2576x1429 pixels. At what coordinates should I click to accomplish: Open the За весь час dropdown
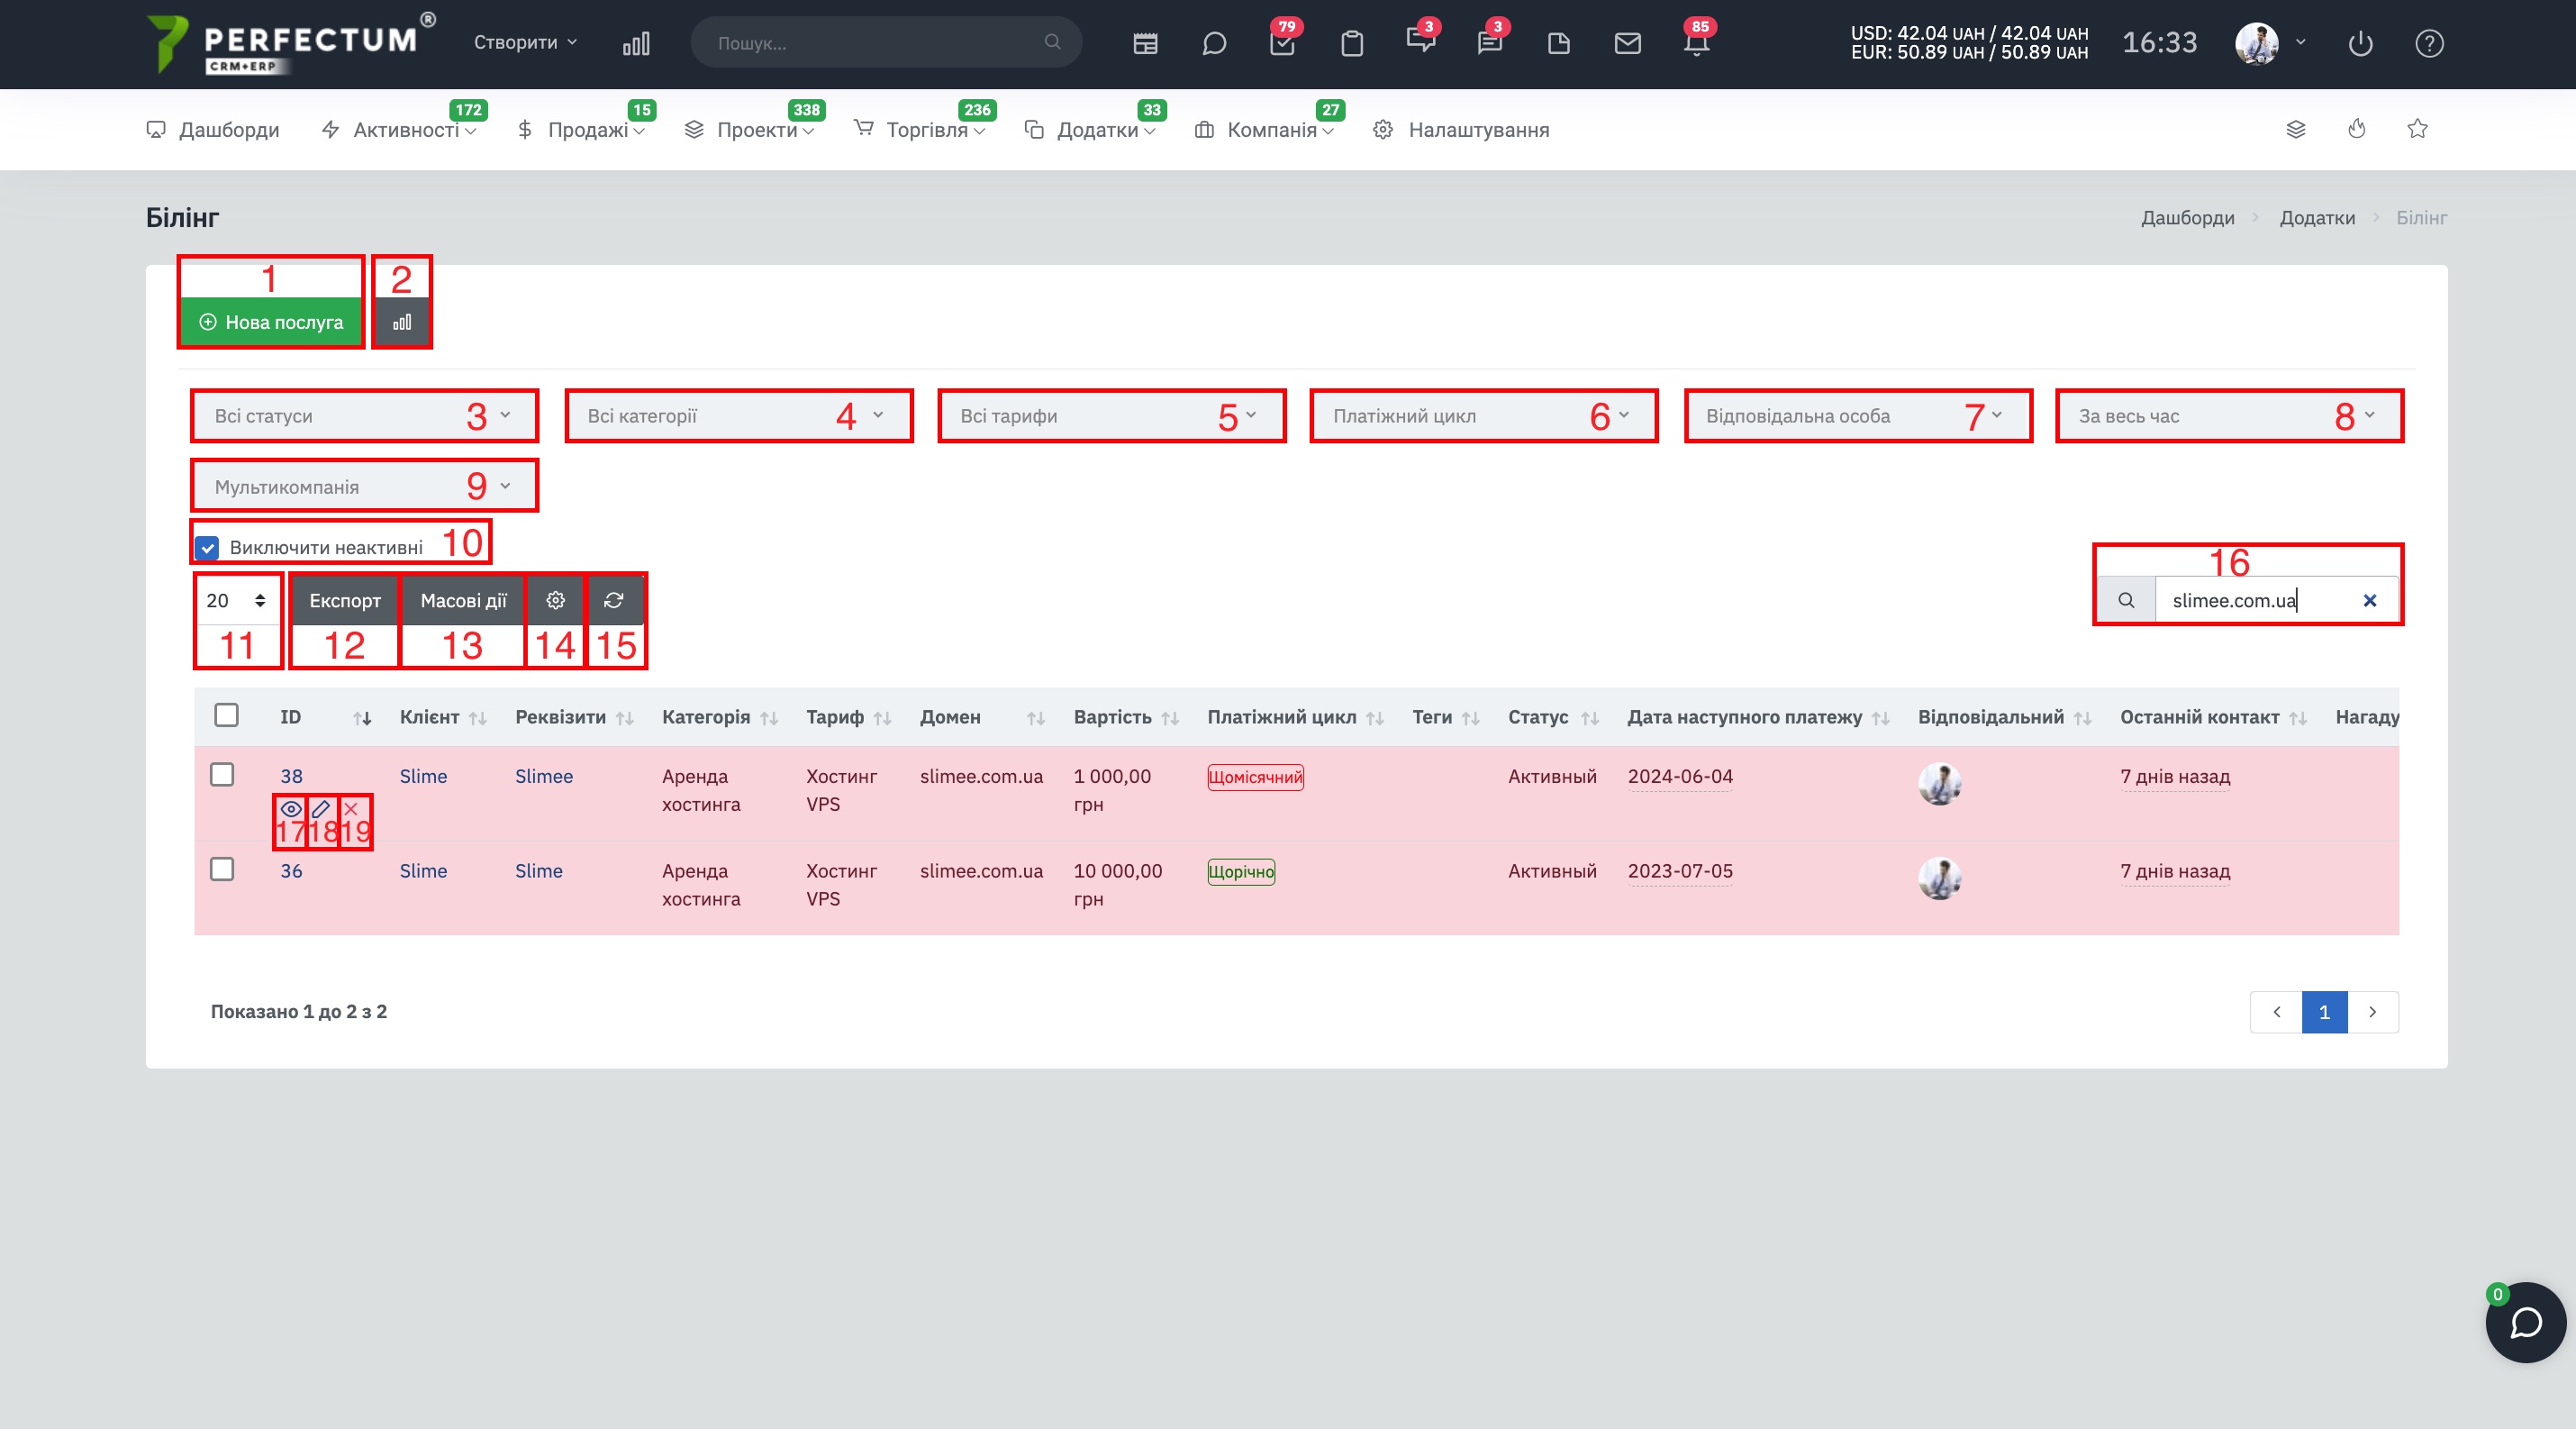tap(2229, 416)
